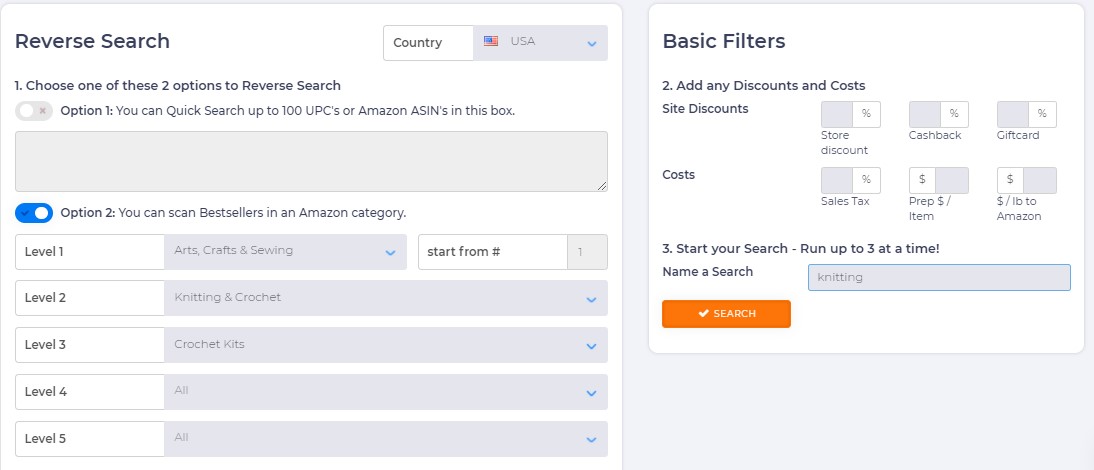Click the orange SEARCH button

coord(726,314)
